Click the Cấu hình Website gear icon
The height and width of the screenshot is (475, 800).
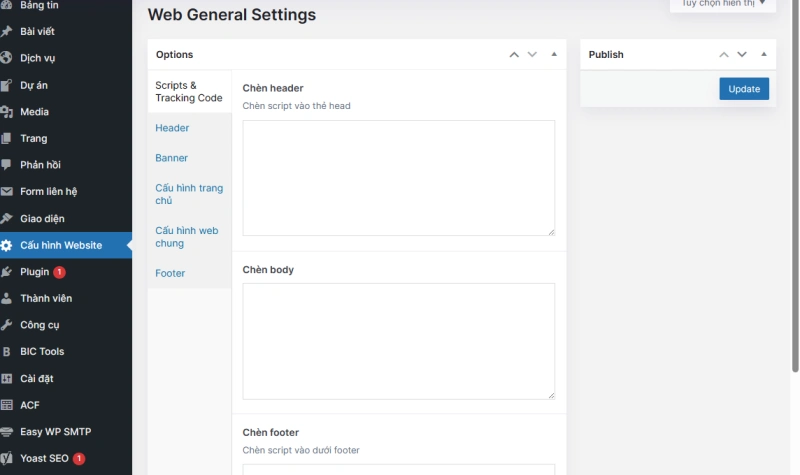click(x=6, y=245)
